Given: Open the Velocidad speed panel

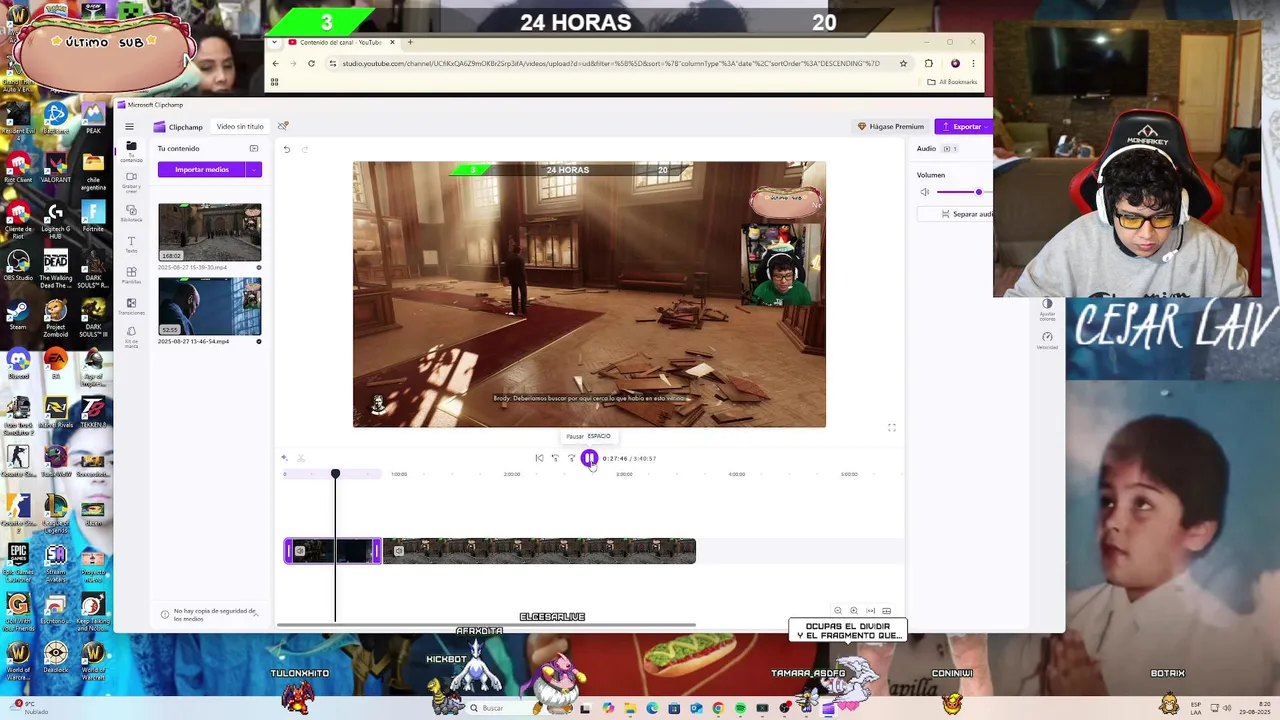Looking at the screenshot, I should coord(1047,340).
